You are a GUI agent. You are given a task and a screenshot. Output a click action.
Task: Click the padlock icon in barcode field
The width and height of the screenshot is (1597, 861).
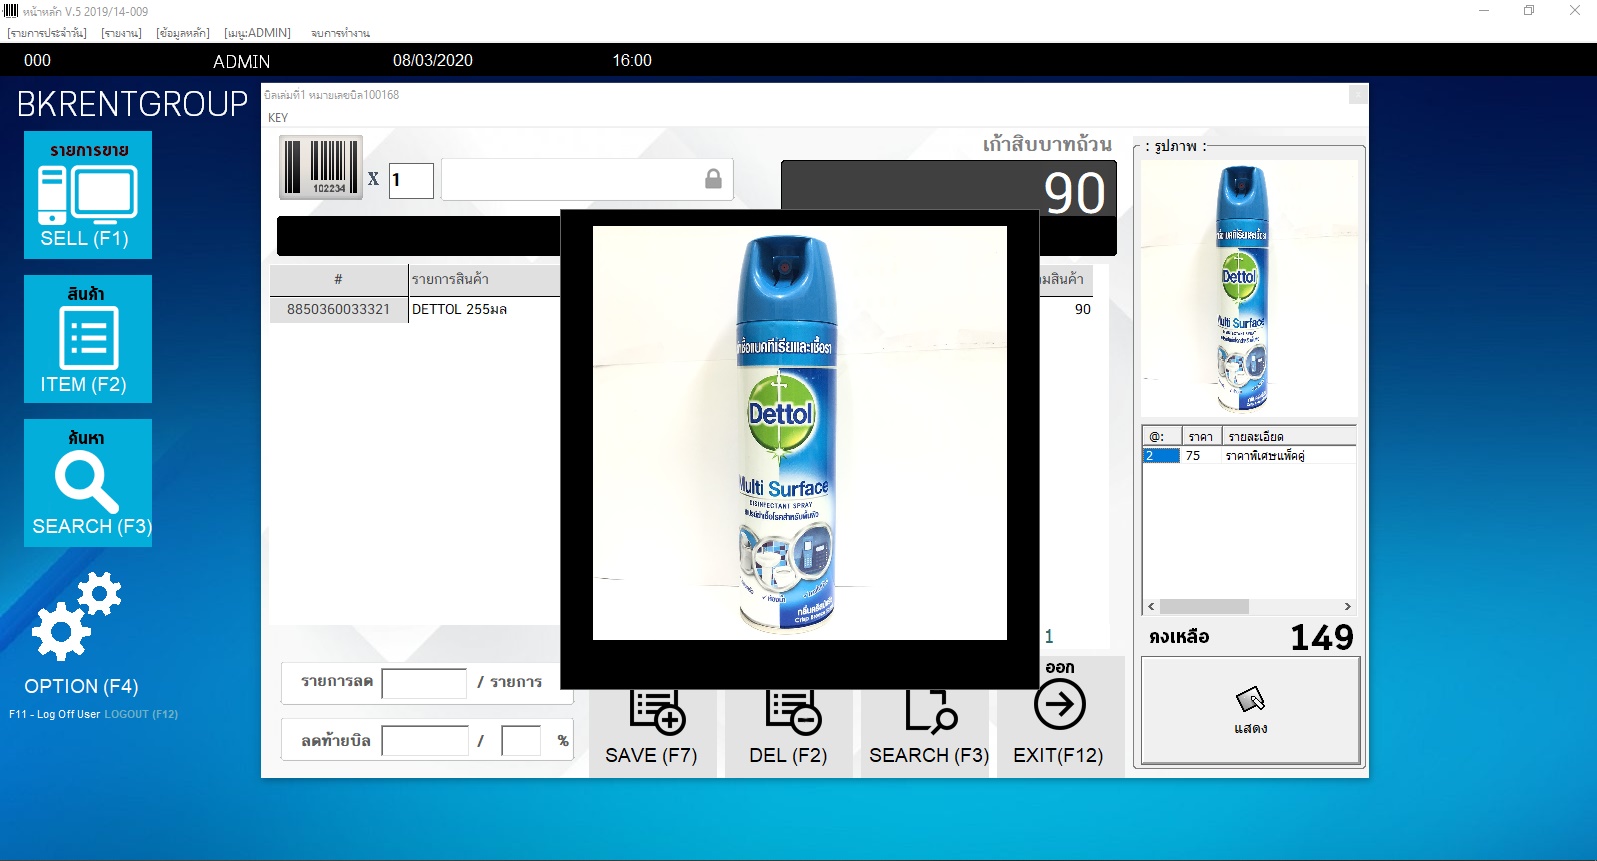point(713,179)
